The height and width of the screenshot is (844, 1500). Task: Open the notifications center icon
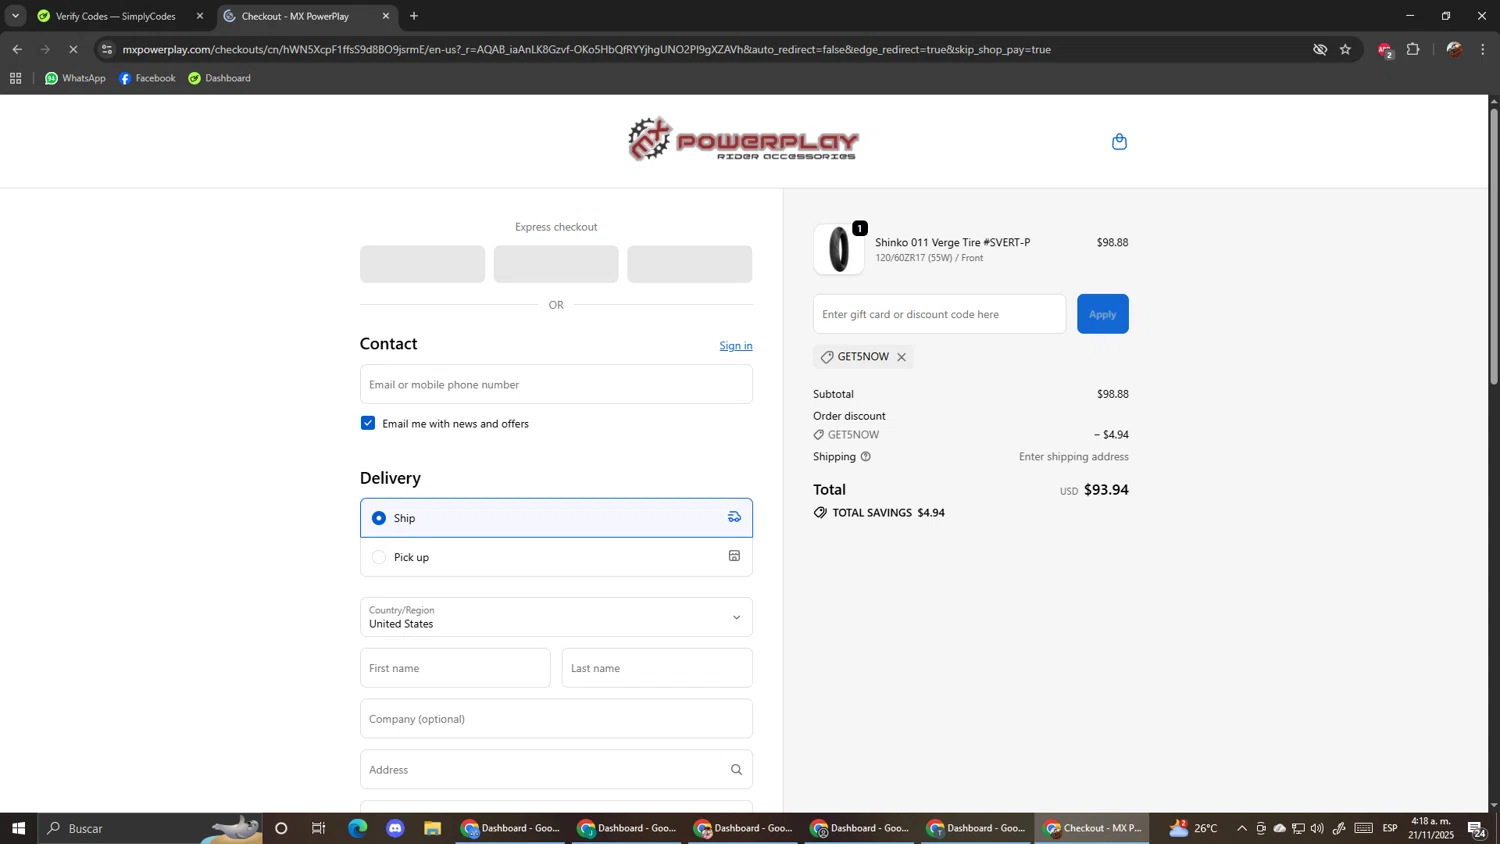click(x=1476, y=828)
